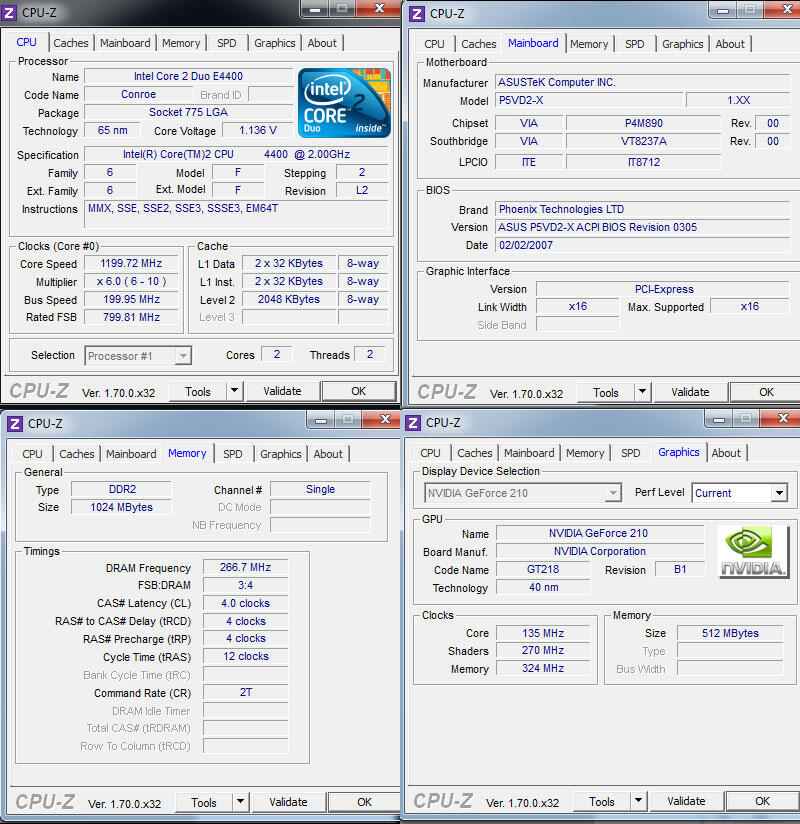Open Graphics tab in the Memory window
Viewport: 800px width, 824px height.
click(281, 454)
